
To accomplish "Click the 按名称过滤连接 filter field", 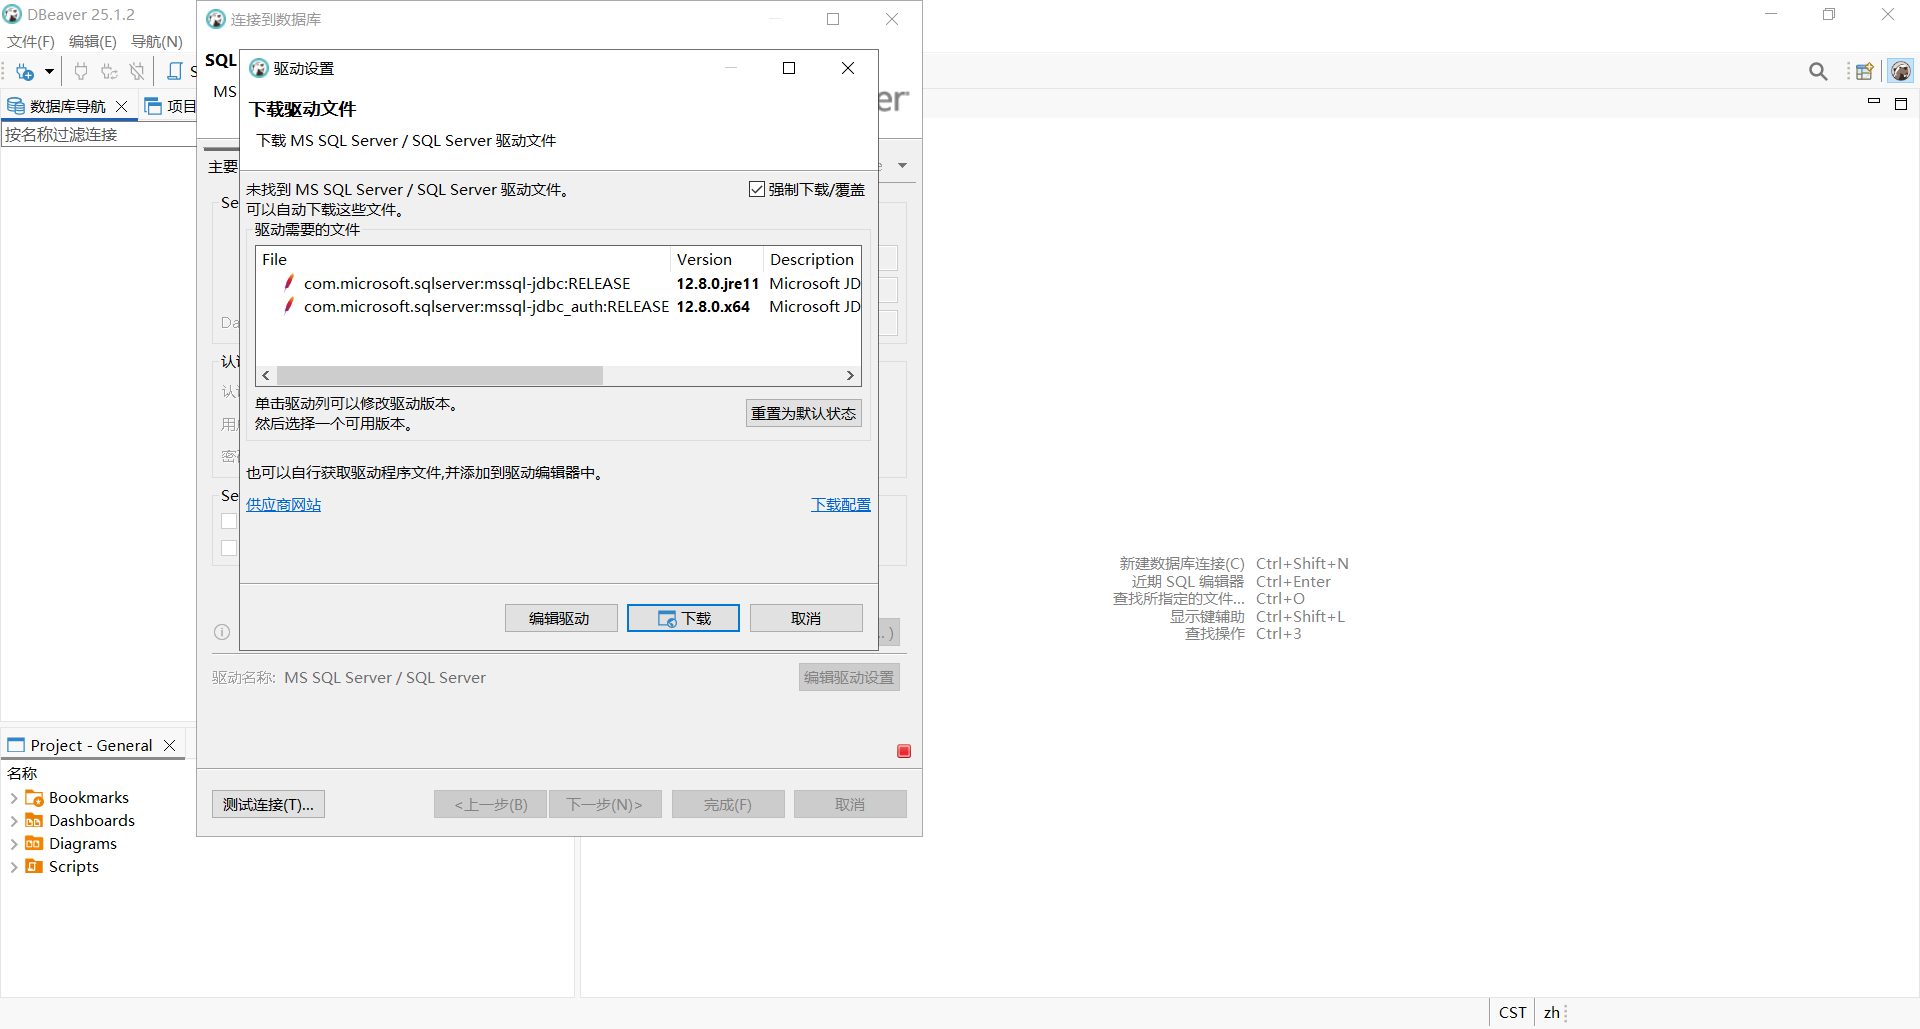I will [98, 135].
